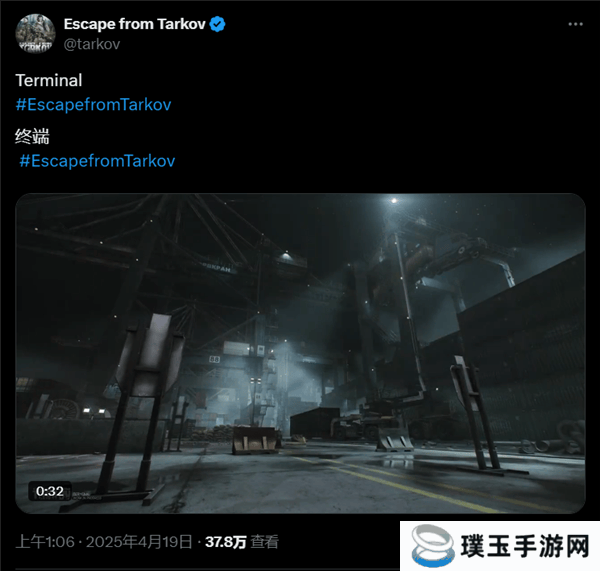Follow the #EscapefromTarkov hashtag below 终端
This screenshot has height=571, width=600.
(x=97, y=161)
